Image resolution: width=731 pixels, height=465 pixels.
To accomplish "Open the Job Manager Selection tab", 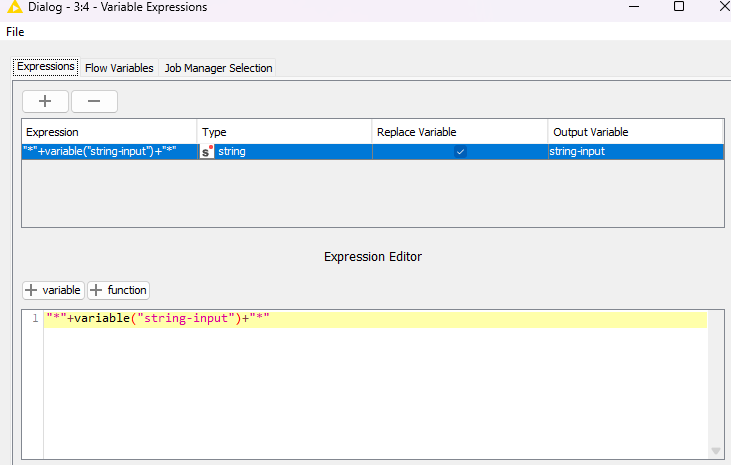I will [x=218, y=68].
